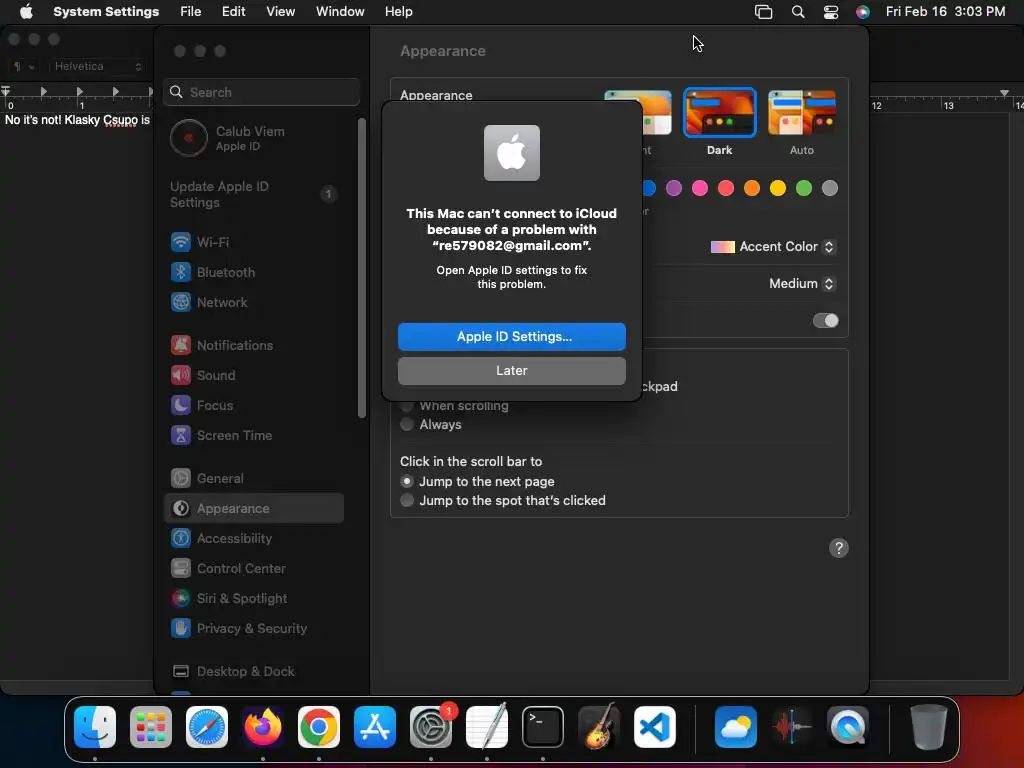Open TextEdit from the Dock
1024x768 pixels.
coord(487,727)
